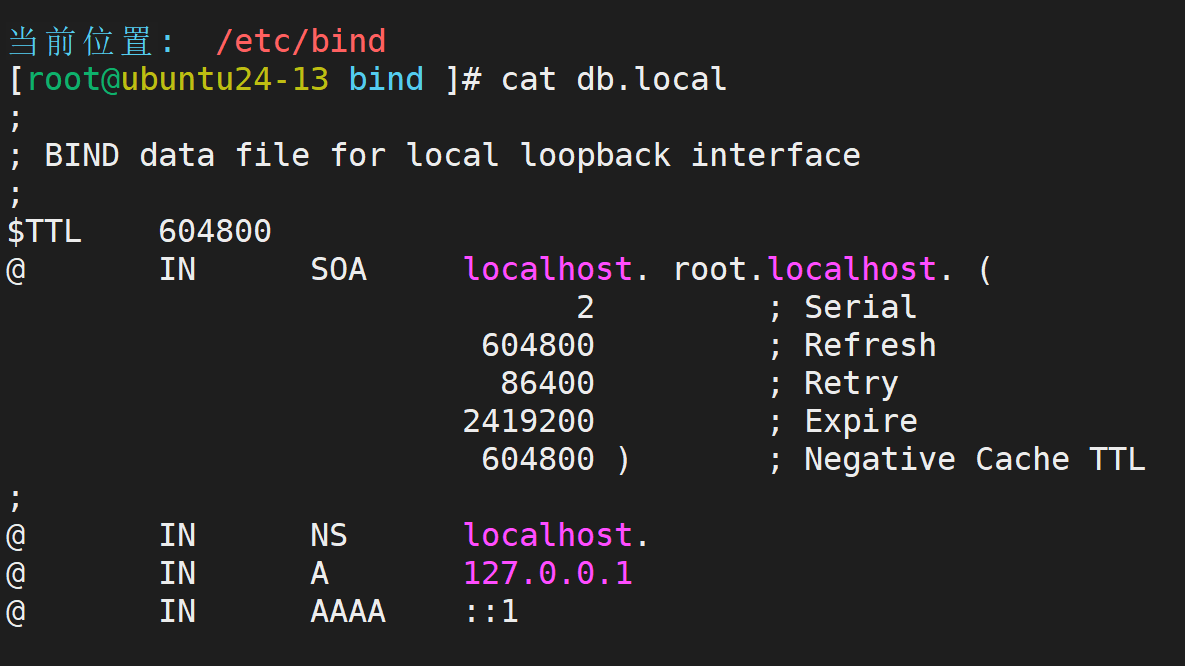1185x666 pixels.
Task: Click the 604800 value after $TTL
Action: [x=215, y=231]
